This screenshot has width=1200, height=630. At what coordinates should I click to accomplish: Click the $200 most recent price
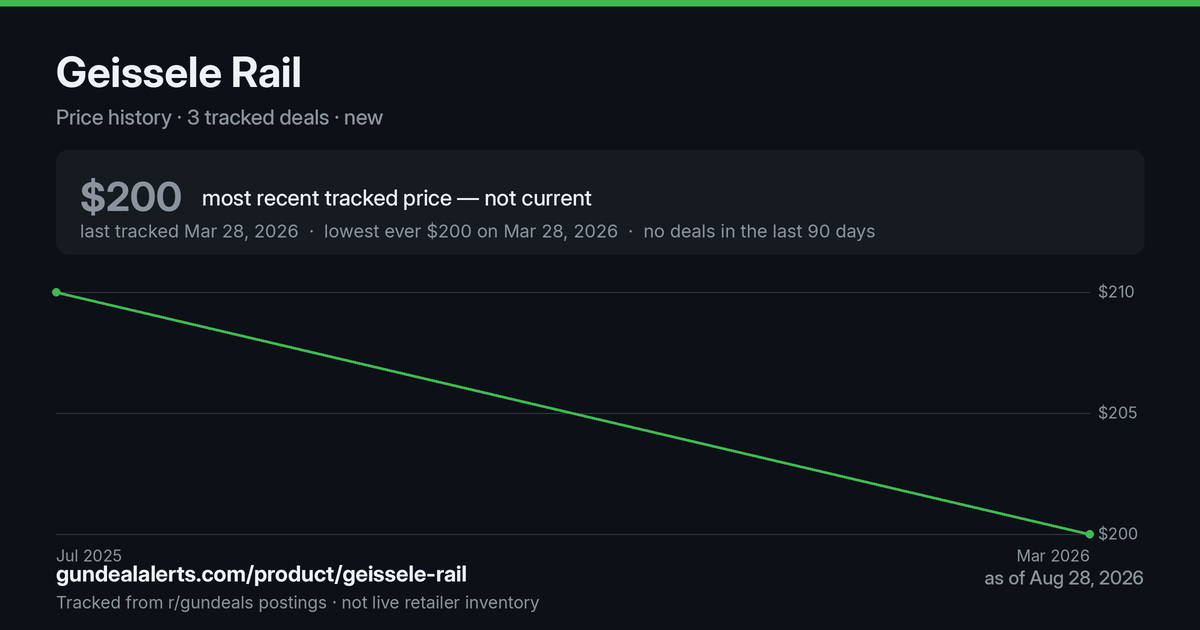click(x=130, y=197)
